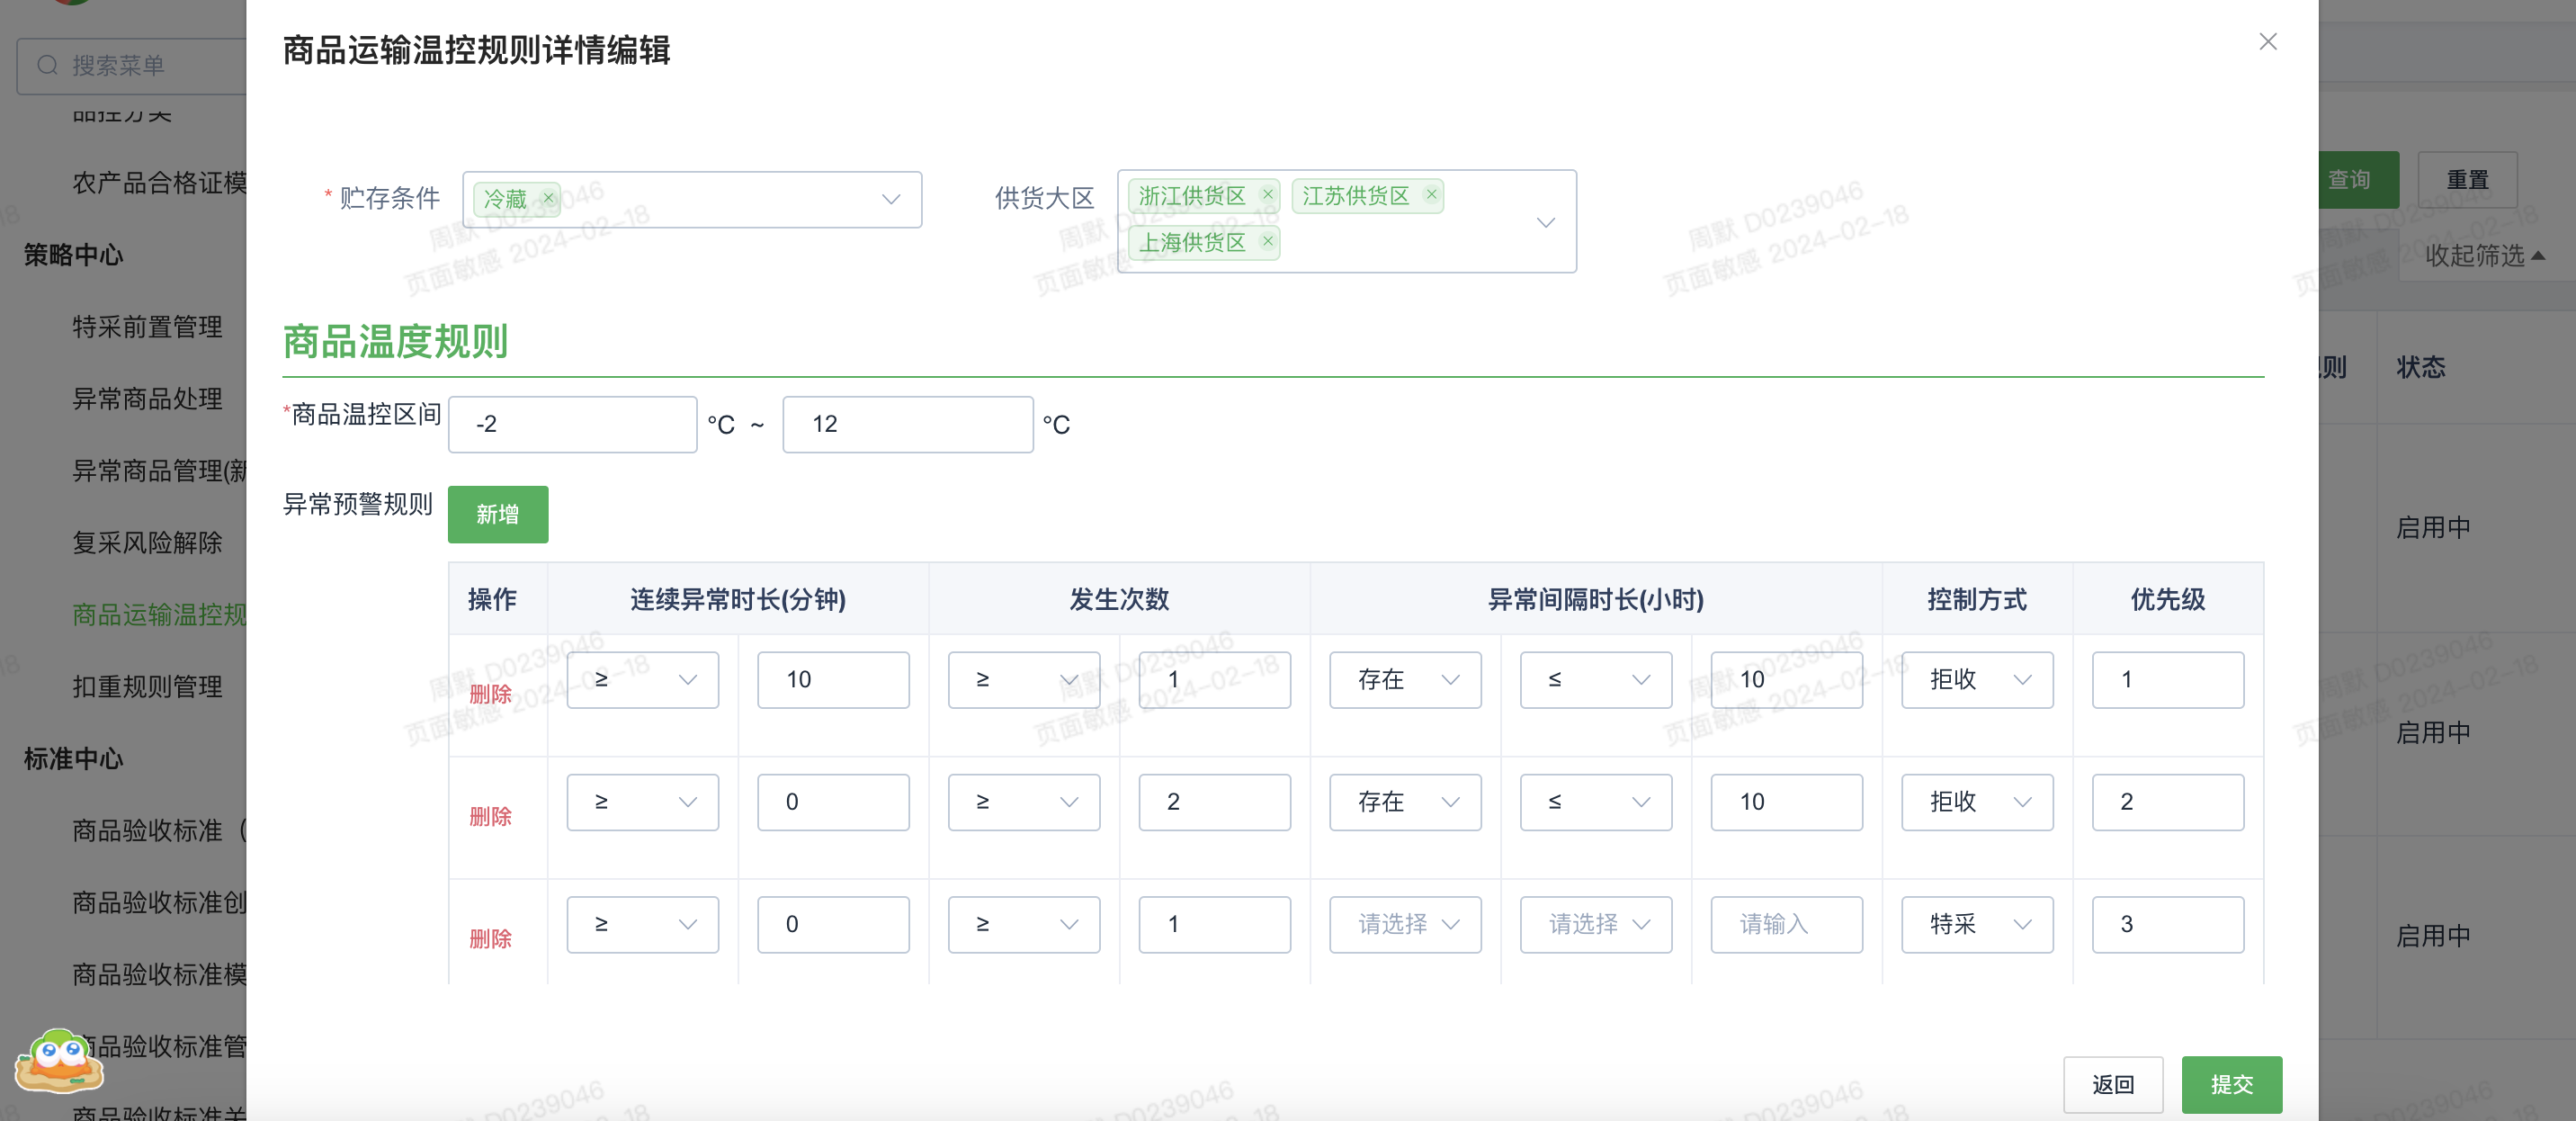Open ≤ interval dropdown in priority 2 row

[x=1596, y=802]
